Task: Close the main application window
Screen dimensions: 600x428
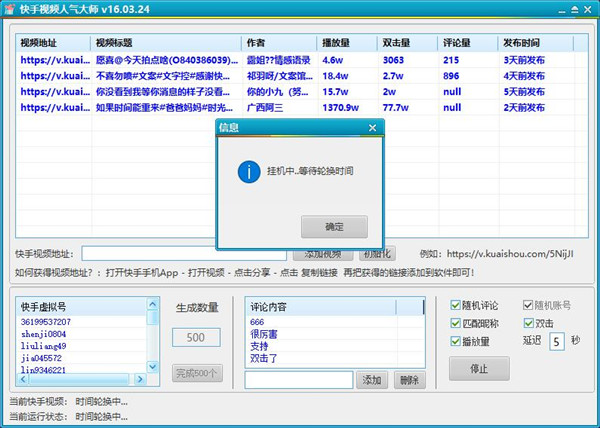Action: click(x=588, y=9)
